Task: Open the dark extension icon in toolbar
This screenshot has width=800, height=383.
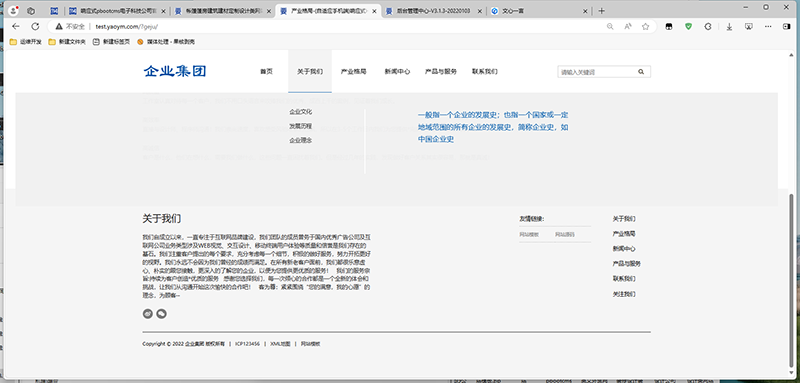Action: pyautogui.click(x=668, y=27)
